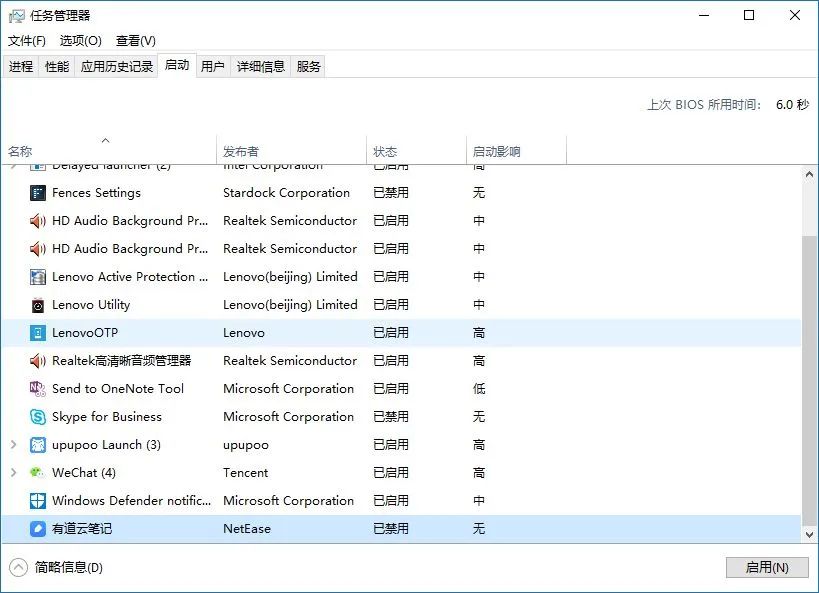Expand the WeChat startup group
819x593 pixels.
(13, 473)
